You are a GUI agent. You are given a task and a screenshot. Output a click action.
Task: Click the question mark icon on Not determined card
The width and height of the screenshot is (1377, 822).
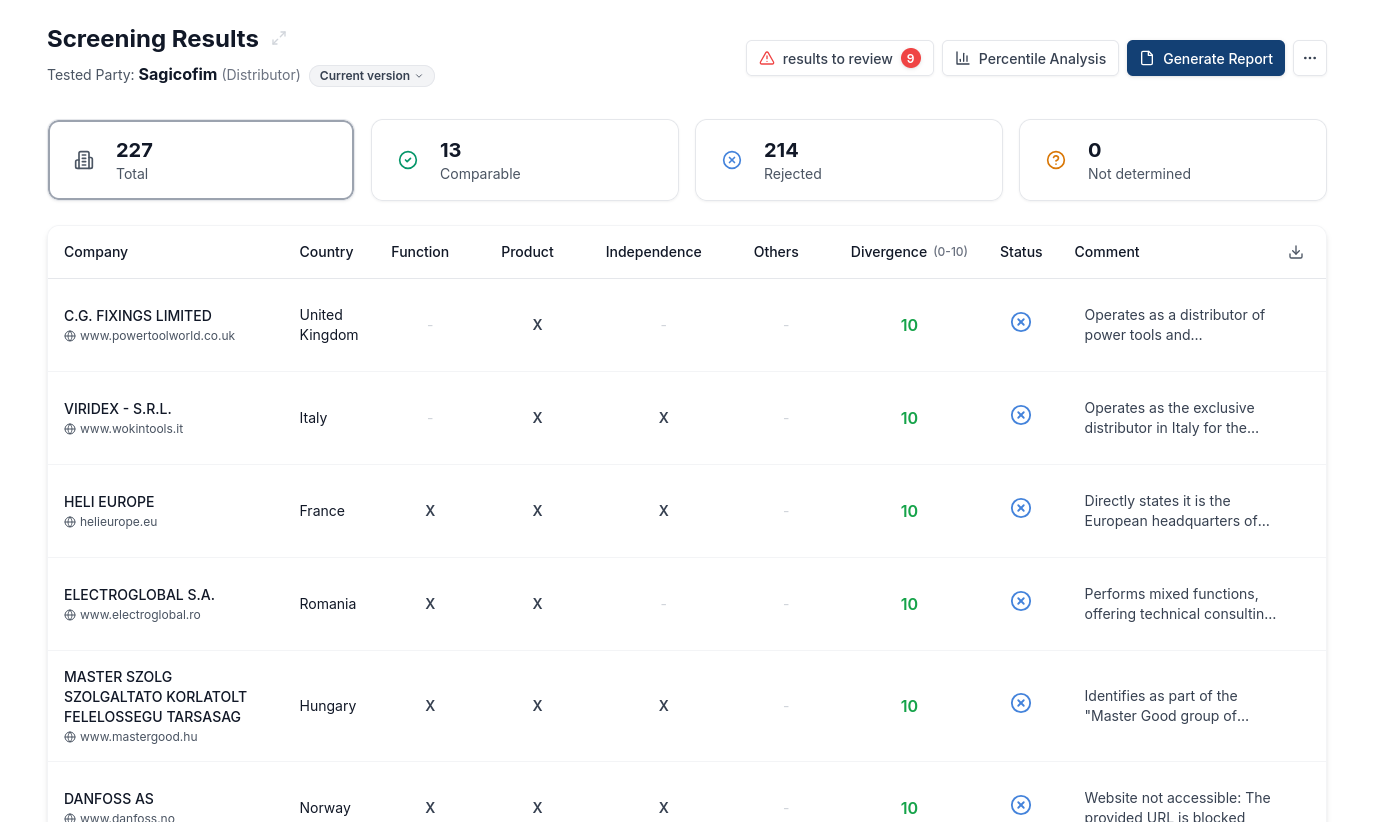[1056, 159]
